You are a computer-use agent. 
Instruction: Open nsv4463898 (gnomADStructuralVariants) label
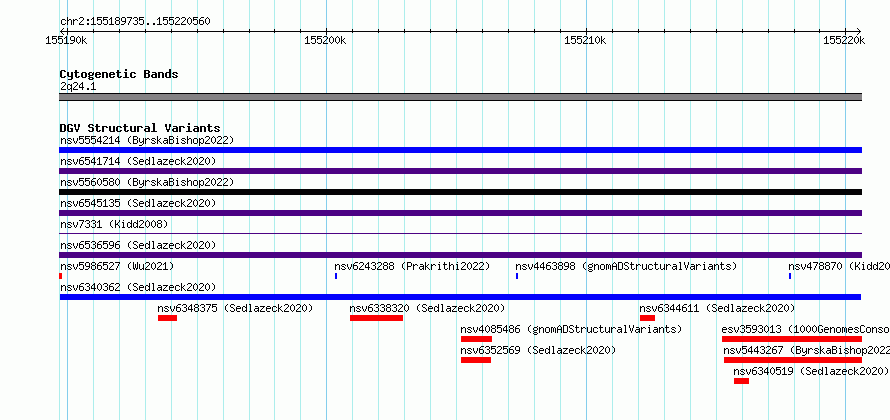click(626, 266)
